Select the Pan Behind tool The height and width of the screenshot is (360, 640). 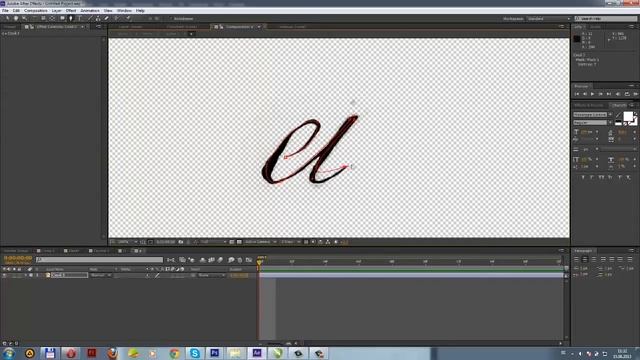pos(52,18)
